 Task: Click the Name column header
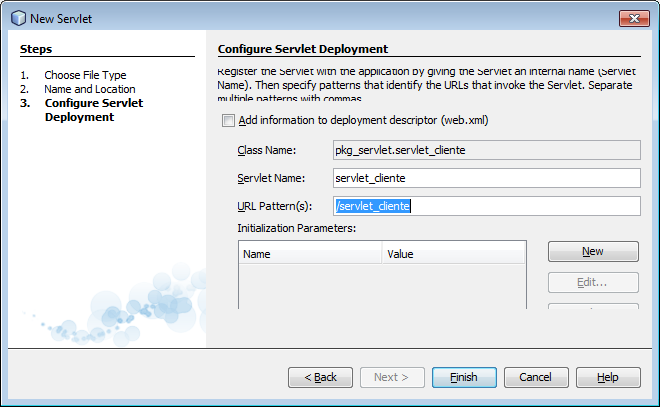point(310,255)
